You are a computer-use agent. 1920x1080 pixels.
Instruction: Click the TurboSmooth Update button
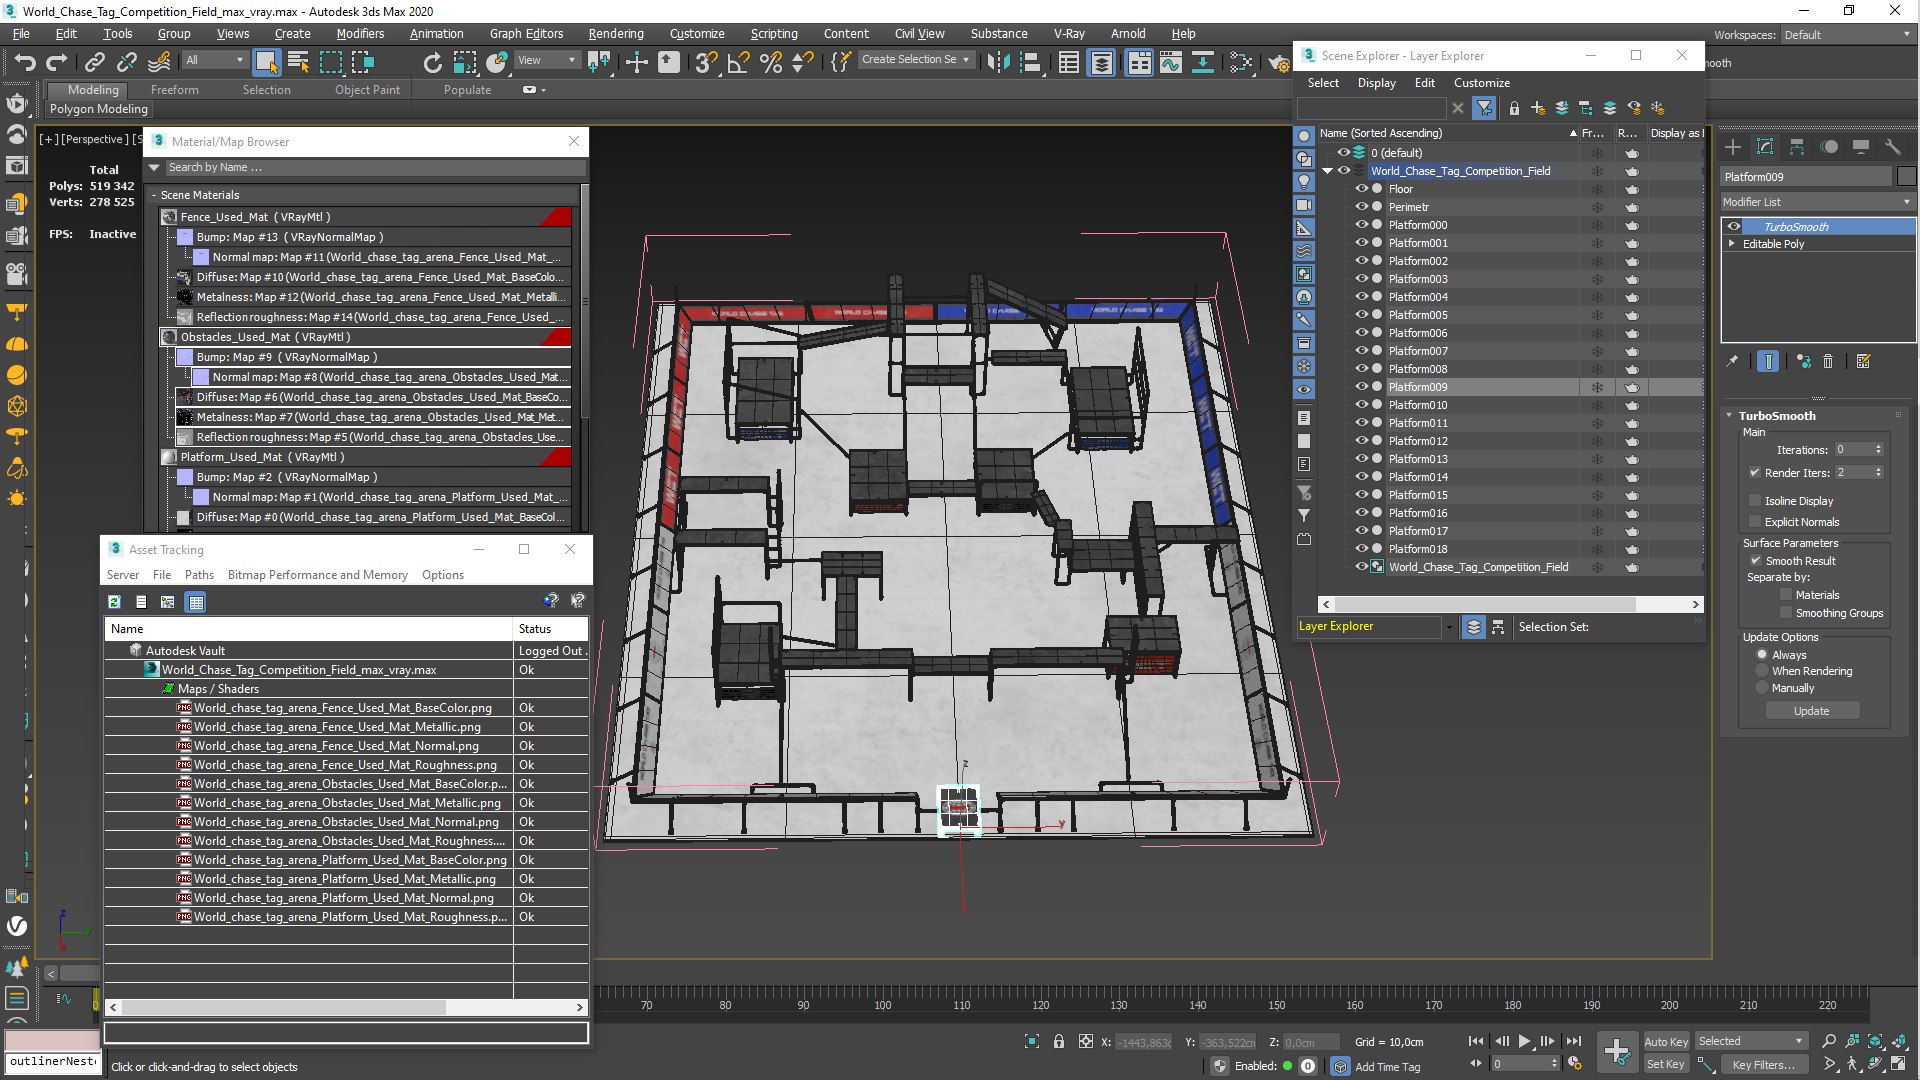(x=1811, y=711)
